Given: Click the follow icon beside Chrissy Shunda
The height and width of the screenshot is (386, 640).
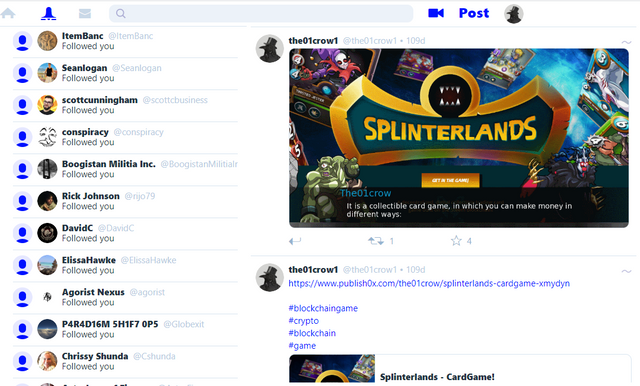Looking at the screenshot, I should tap(22, 362).
